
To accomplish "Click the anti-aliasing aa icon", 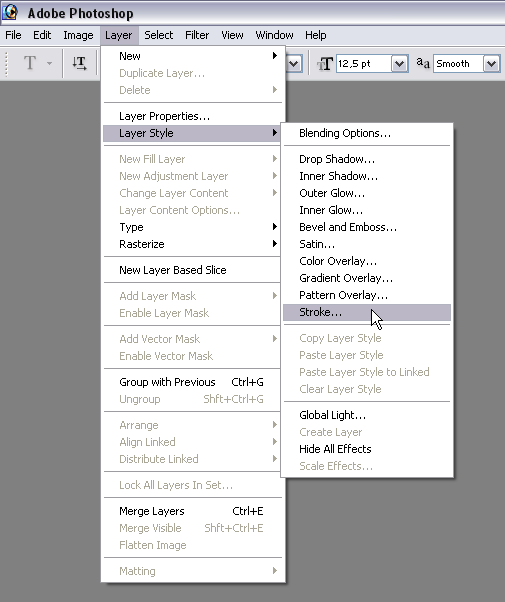I will coord(423,63).
